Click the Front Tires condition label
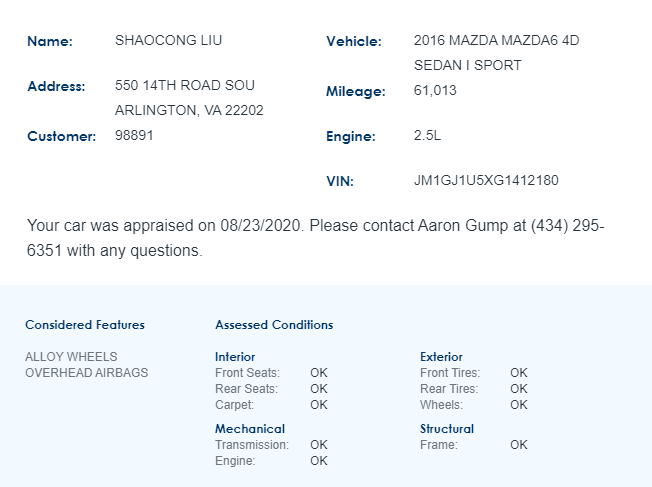Viewport: 652px width, 487px height. 450,373
